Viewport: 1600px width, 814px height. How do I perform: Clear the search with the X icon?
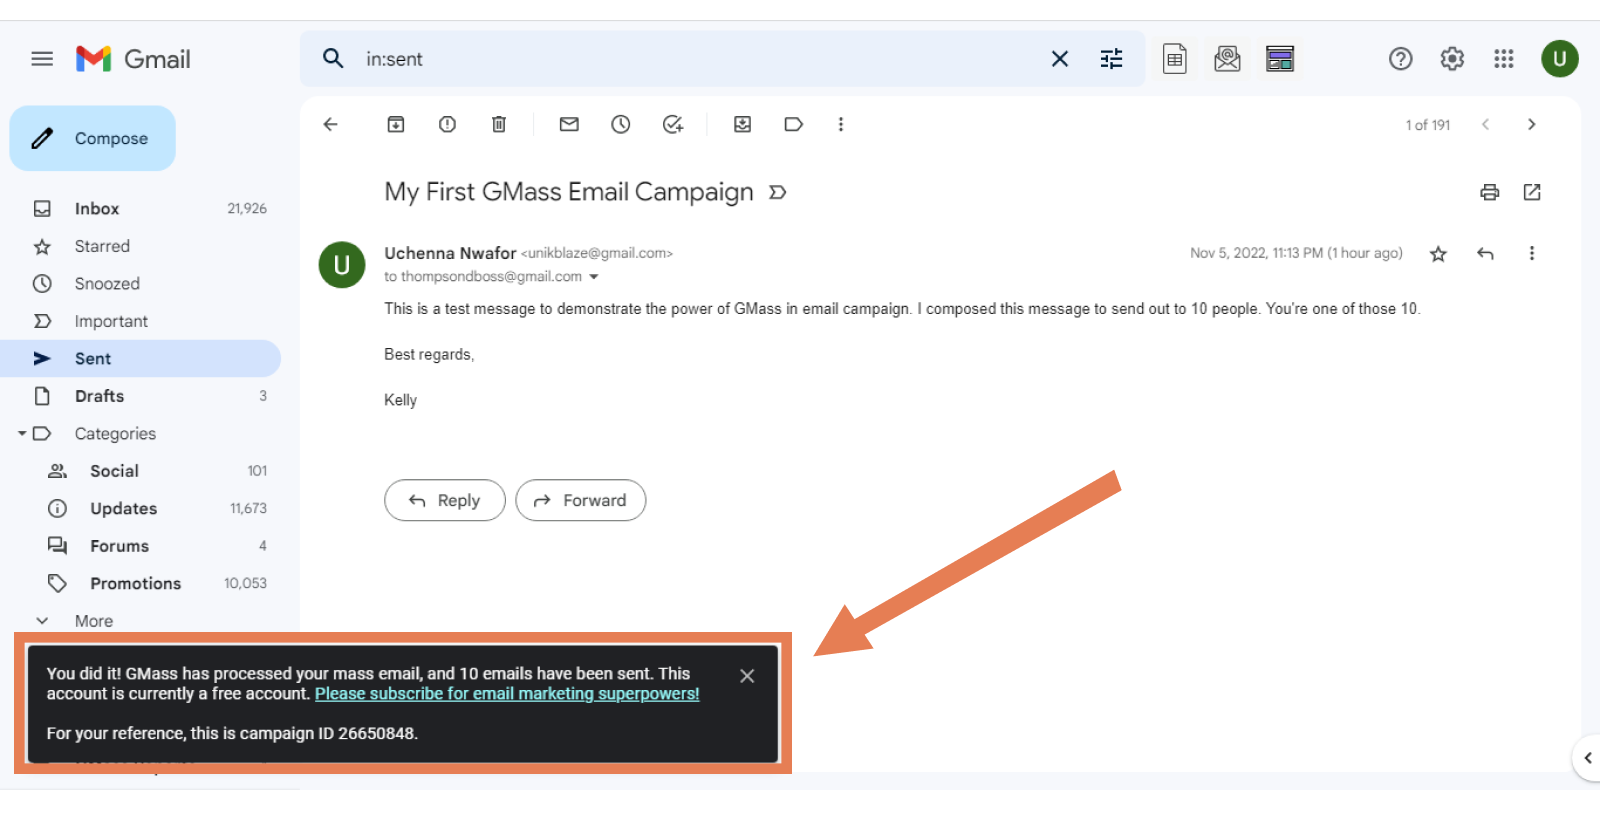pyautogui.click(x=1060, y=59)
